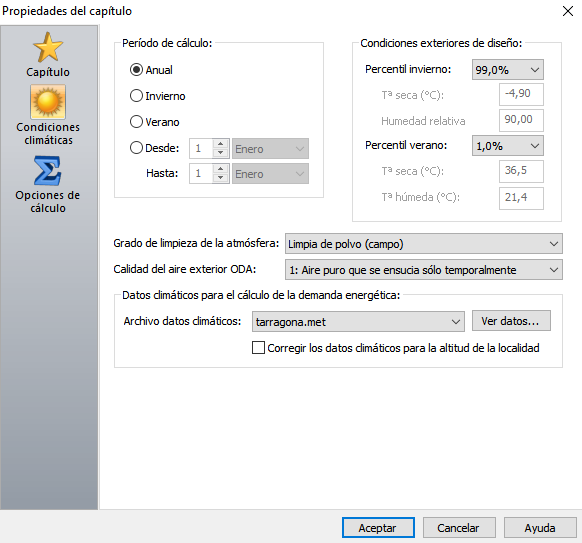Click the Desde day number field
Image resolution: width=582 pixels, height=543 pixels.
click(x=201, y=148)
